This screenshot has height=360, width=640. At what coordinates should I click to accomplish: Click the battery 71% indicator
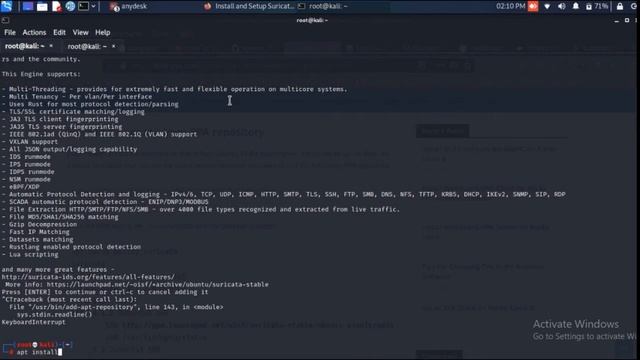[x=597, y=7]
